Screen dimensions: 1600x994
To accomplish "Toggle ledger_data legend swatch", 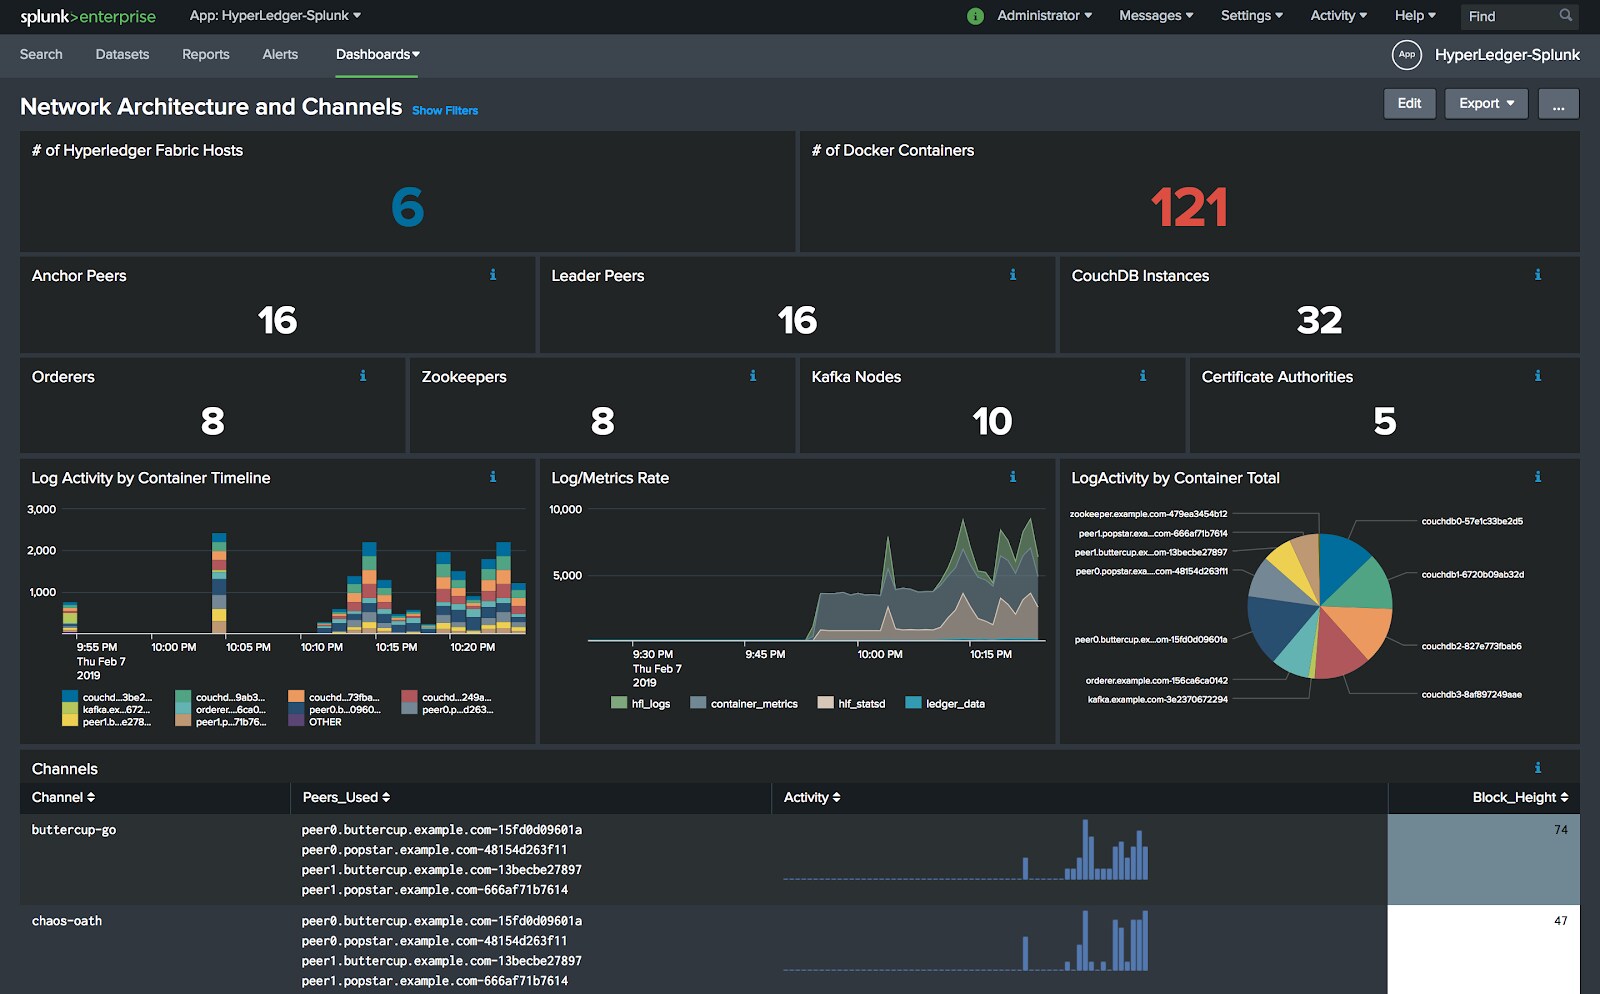I will click(x=913, y=703).
